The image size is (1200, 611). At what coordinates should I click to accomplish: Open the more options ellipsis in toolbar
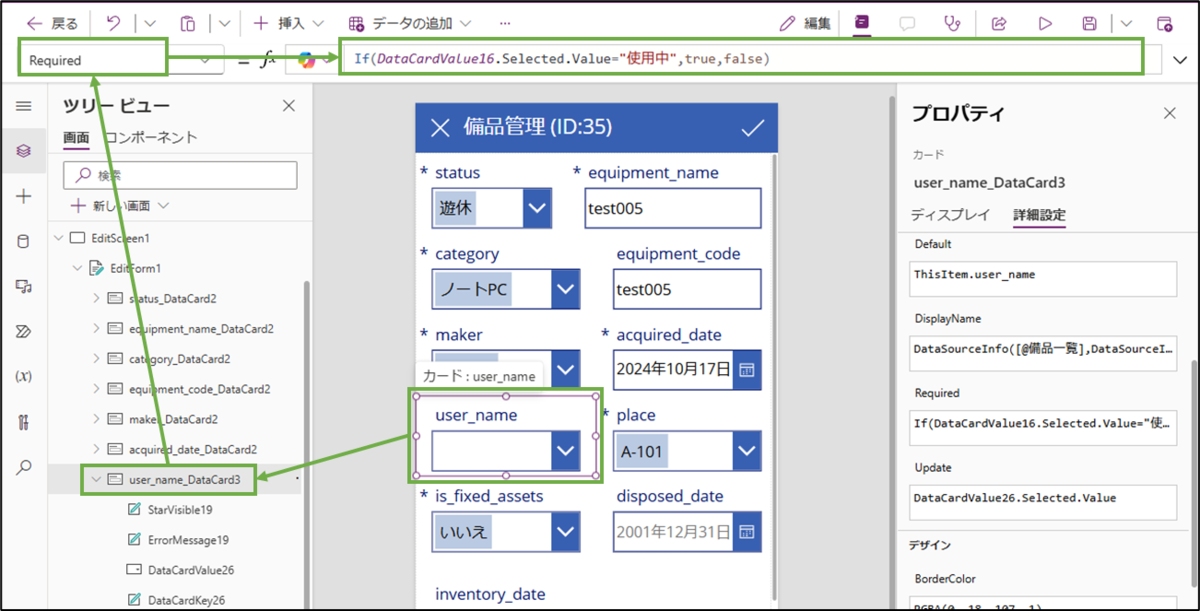click(505, 23)
